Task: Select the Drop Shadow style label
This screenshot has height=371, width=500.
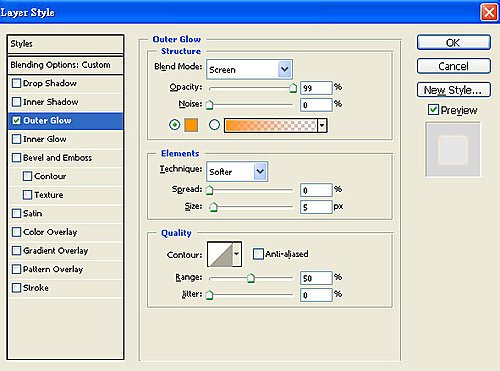Action: point(50,83)
